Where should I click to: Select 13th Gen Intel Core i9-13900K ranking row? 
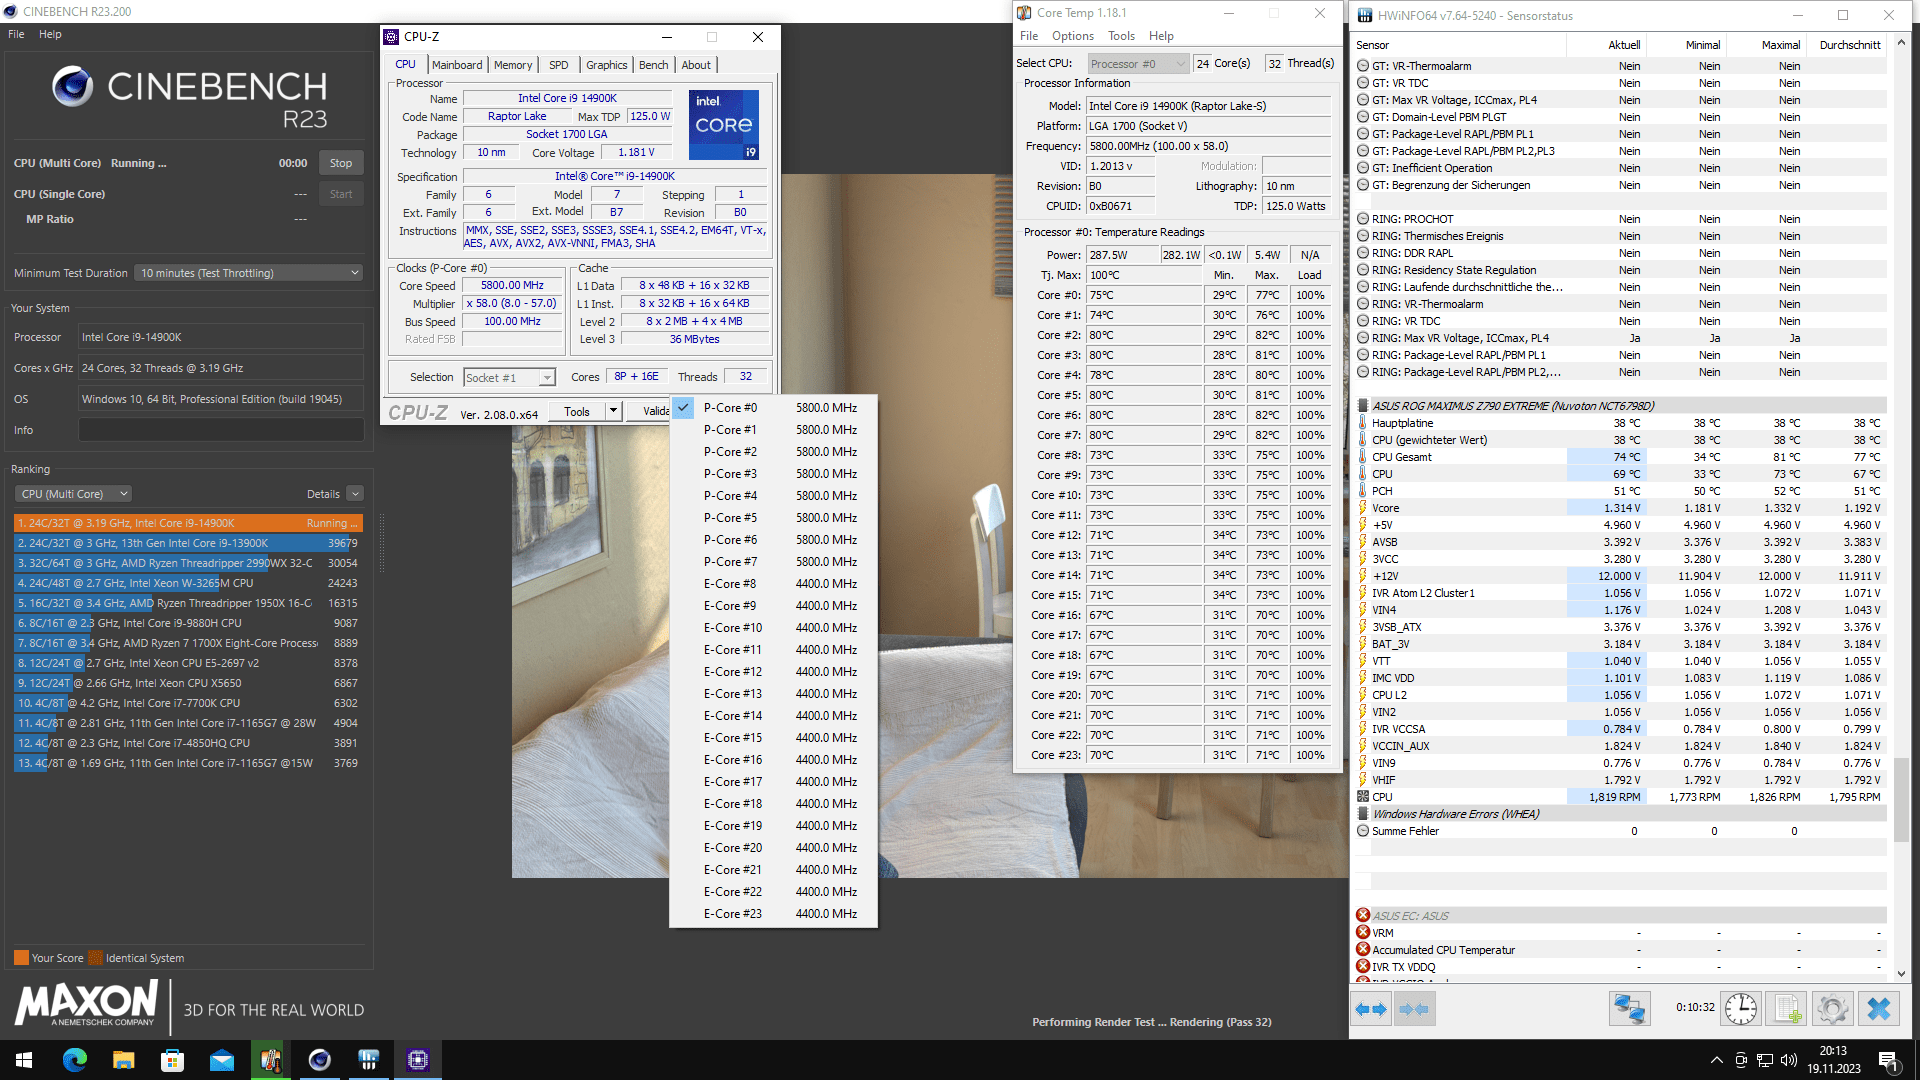pyautogui.click(x=188, y=543)
